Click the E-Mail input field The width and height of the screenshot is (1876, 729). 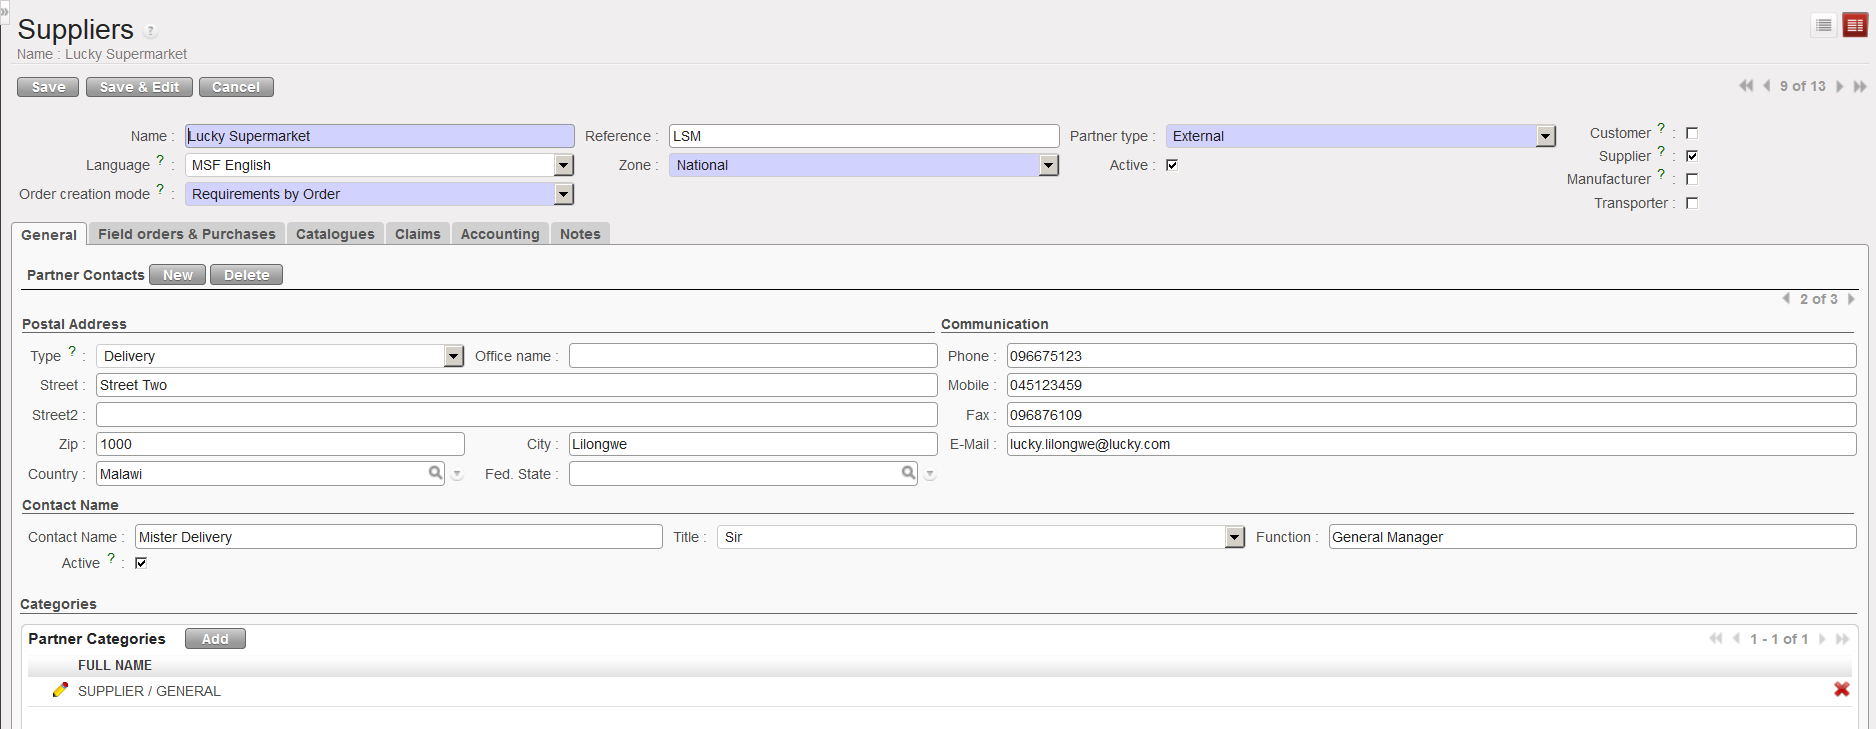1430,444
